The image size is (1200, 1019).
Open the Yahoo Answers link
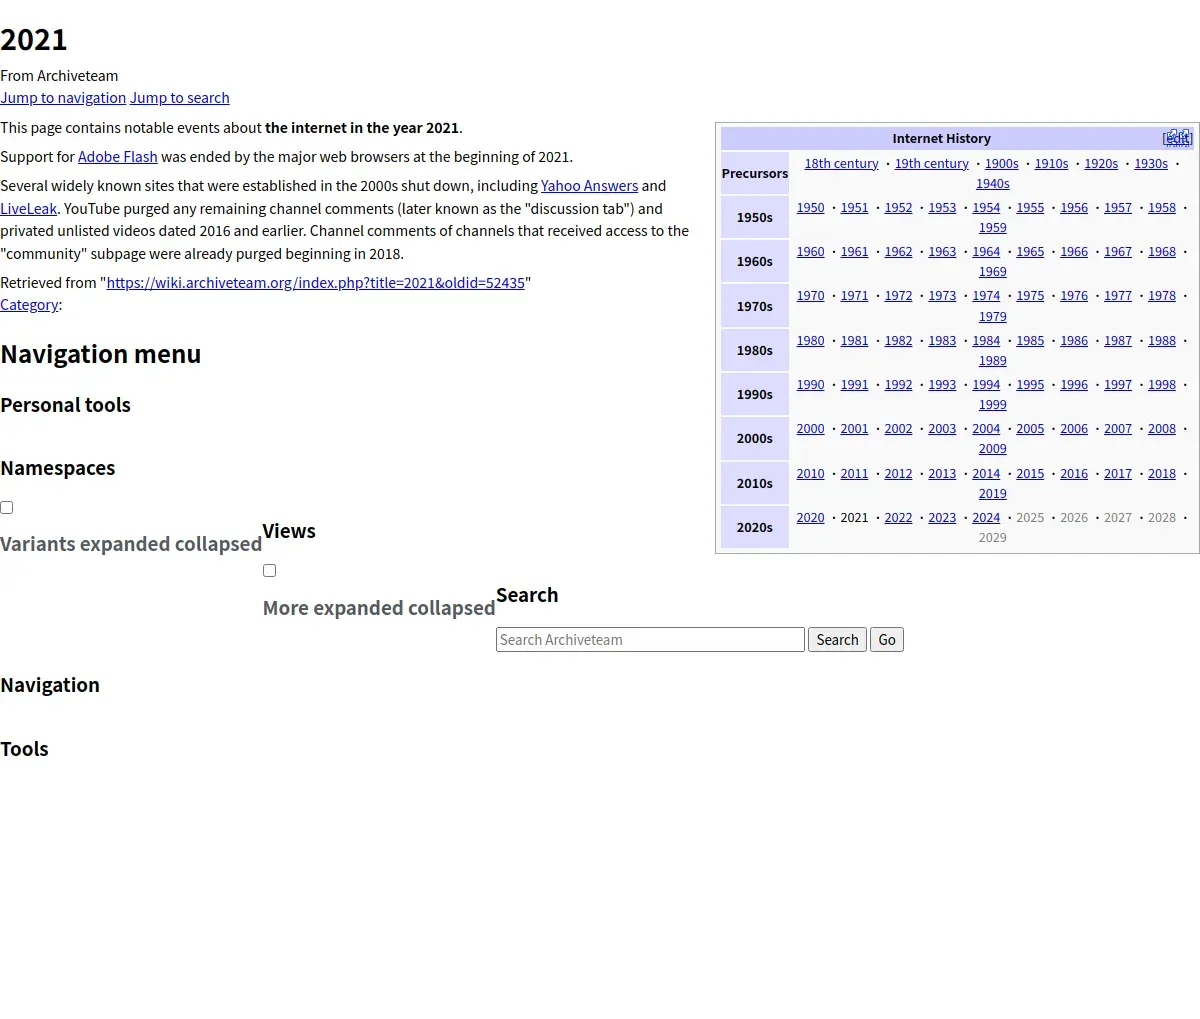pyautogui.click(x=590, y=186)
